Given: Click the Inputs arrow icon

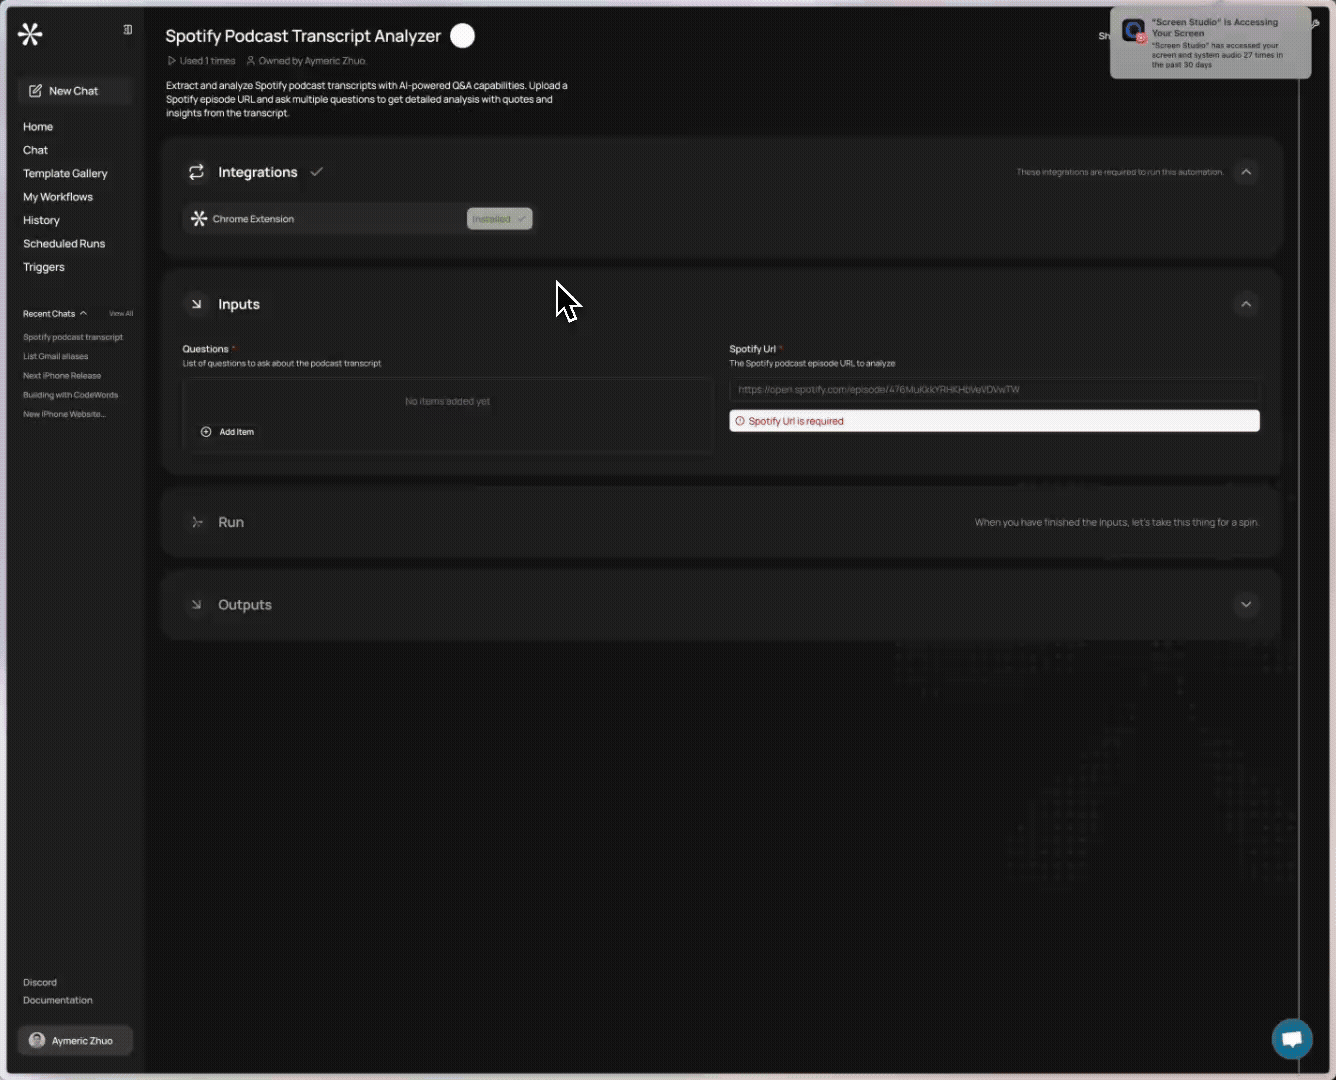Looking at the screenshot, I should click(196, 304).
